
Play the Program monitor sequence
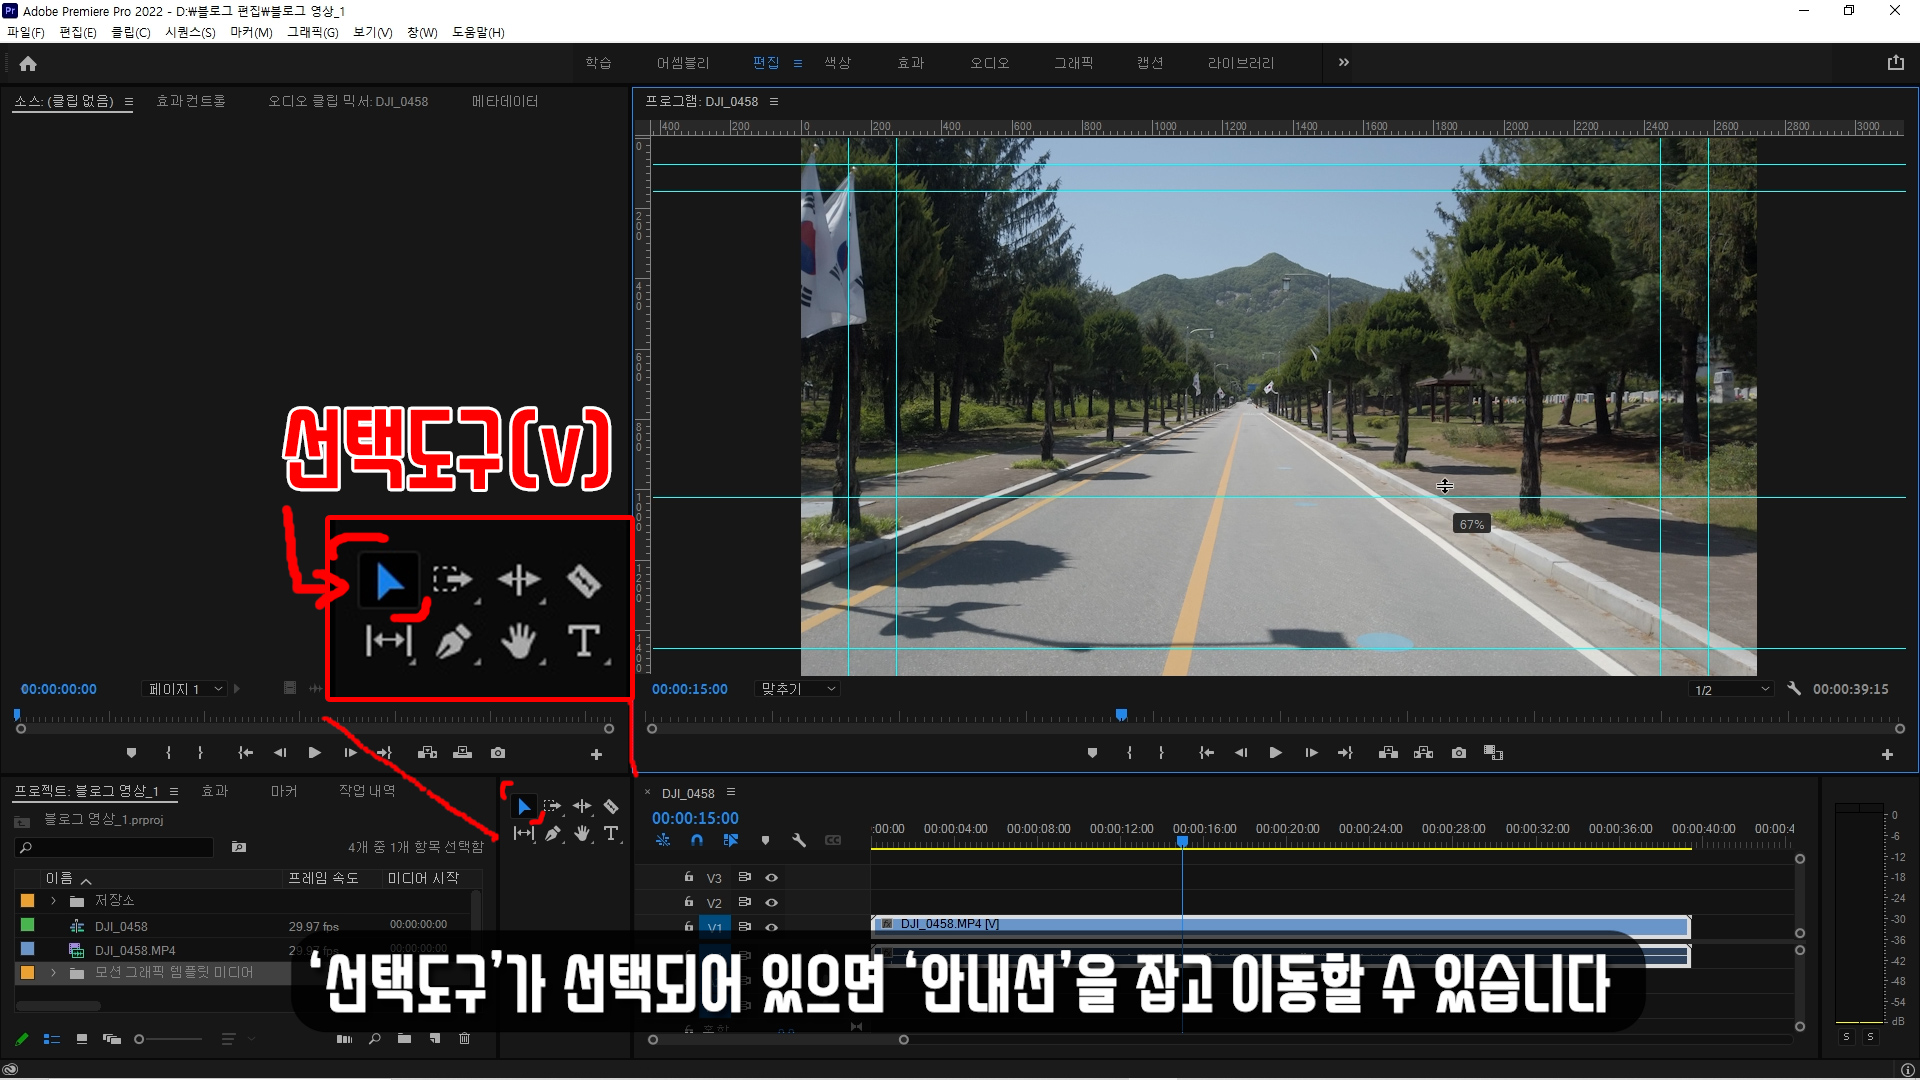click(1275, 753)
